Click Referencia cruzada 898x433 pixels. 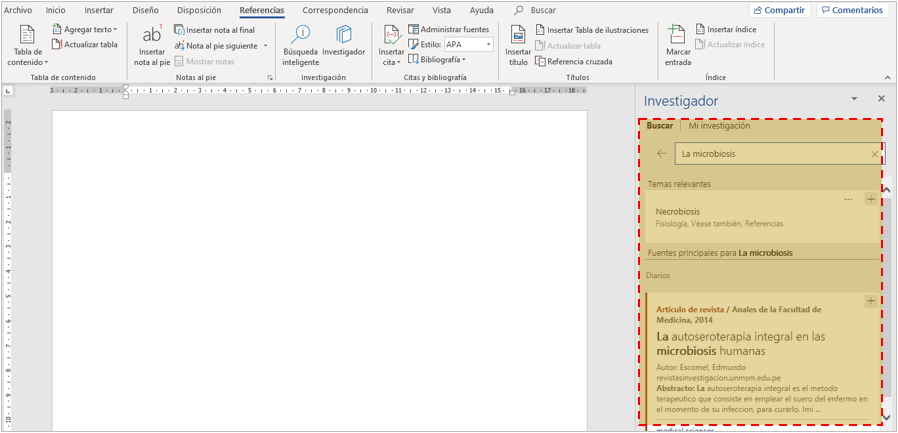[573, 61]
